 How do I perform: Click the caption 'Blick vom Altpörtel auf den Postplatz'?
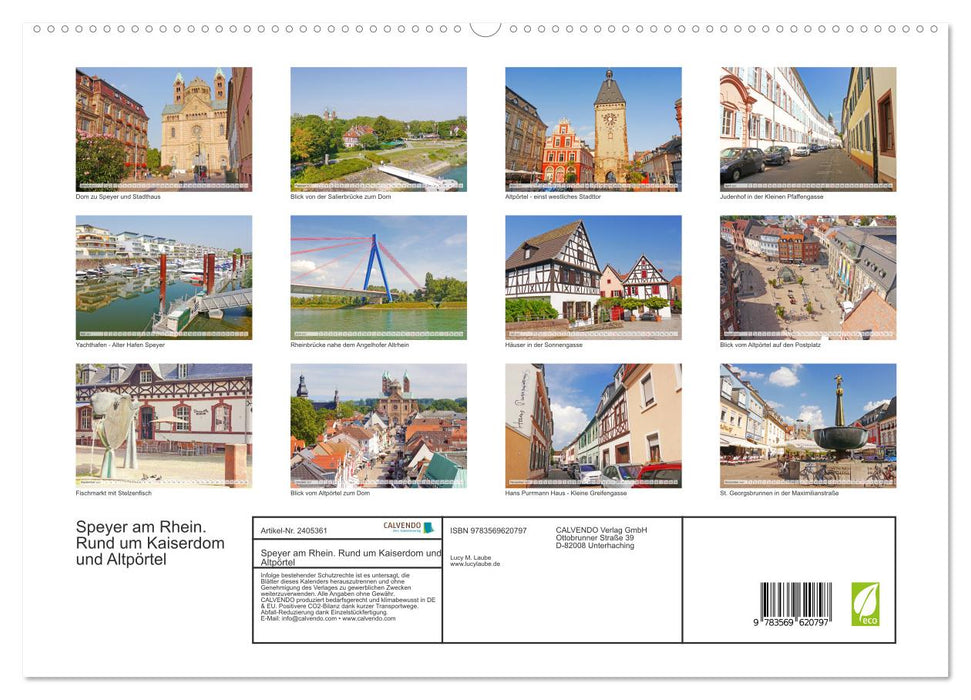click(x=770, y=344)
